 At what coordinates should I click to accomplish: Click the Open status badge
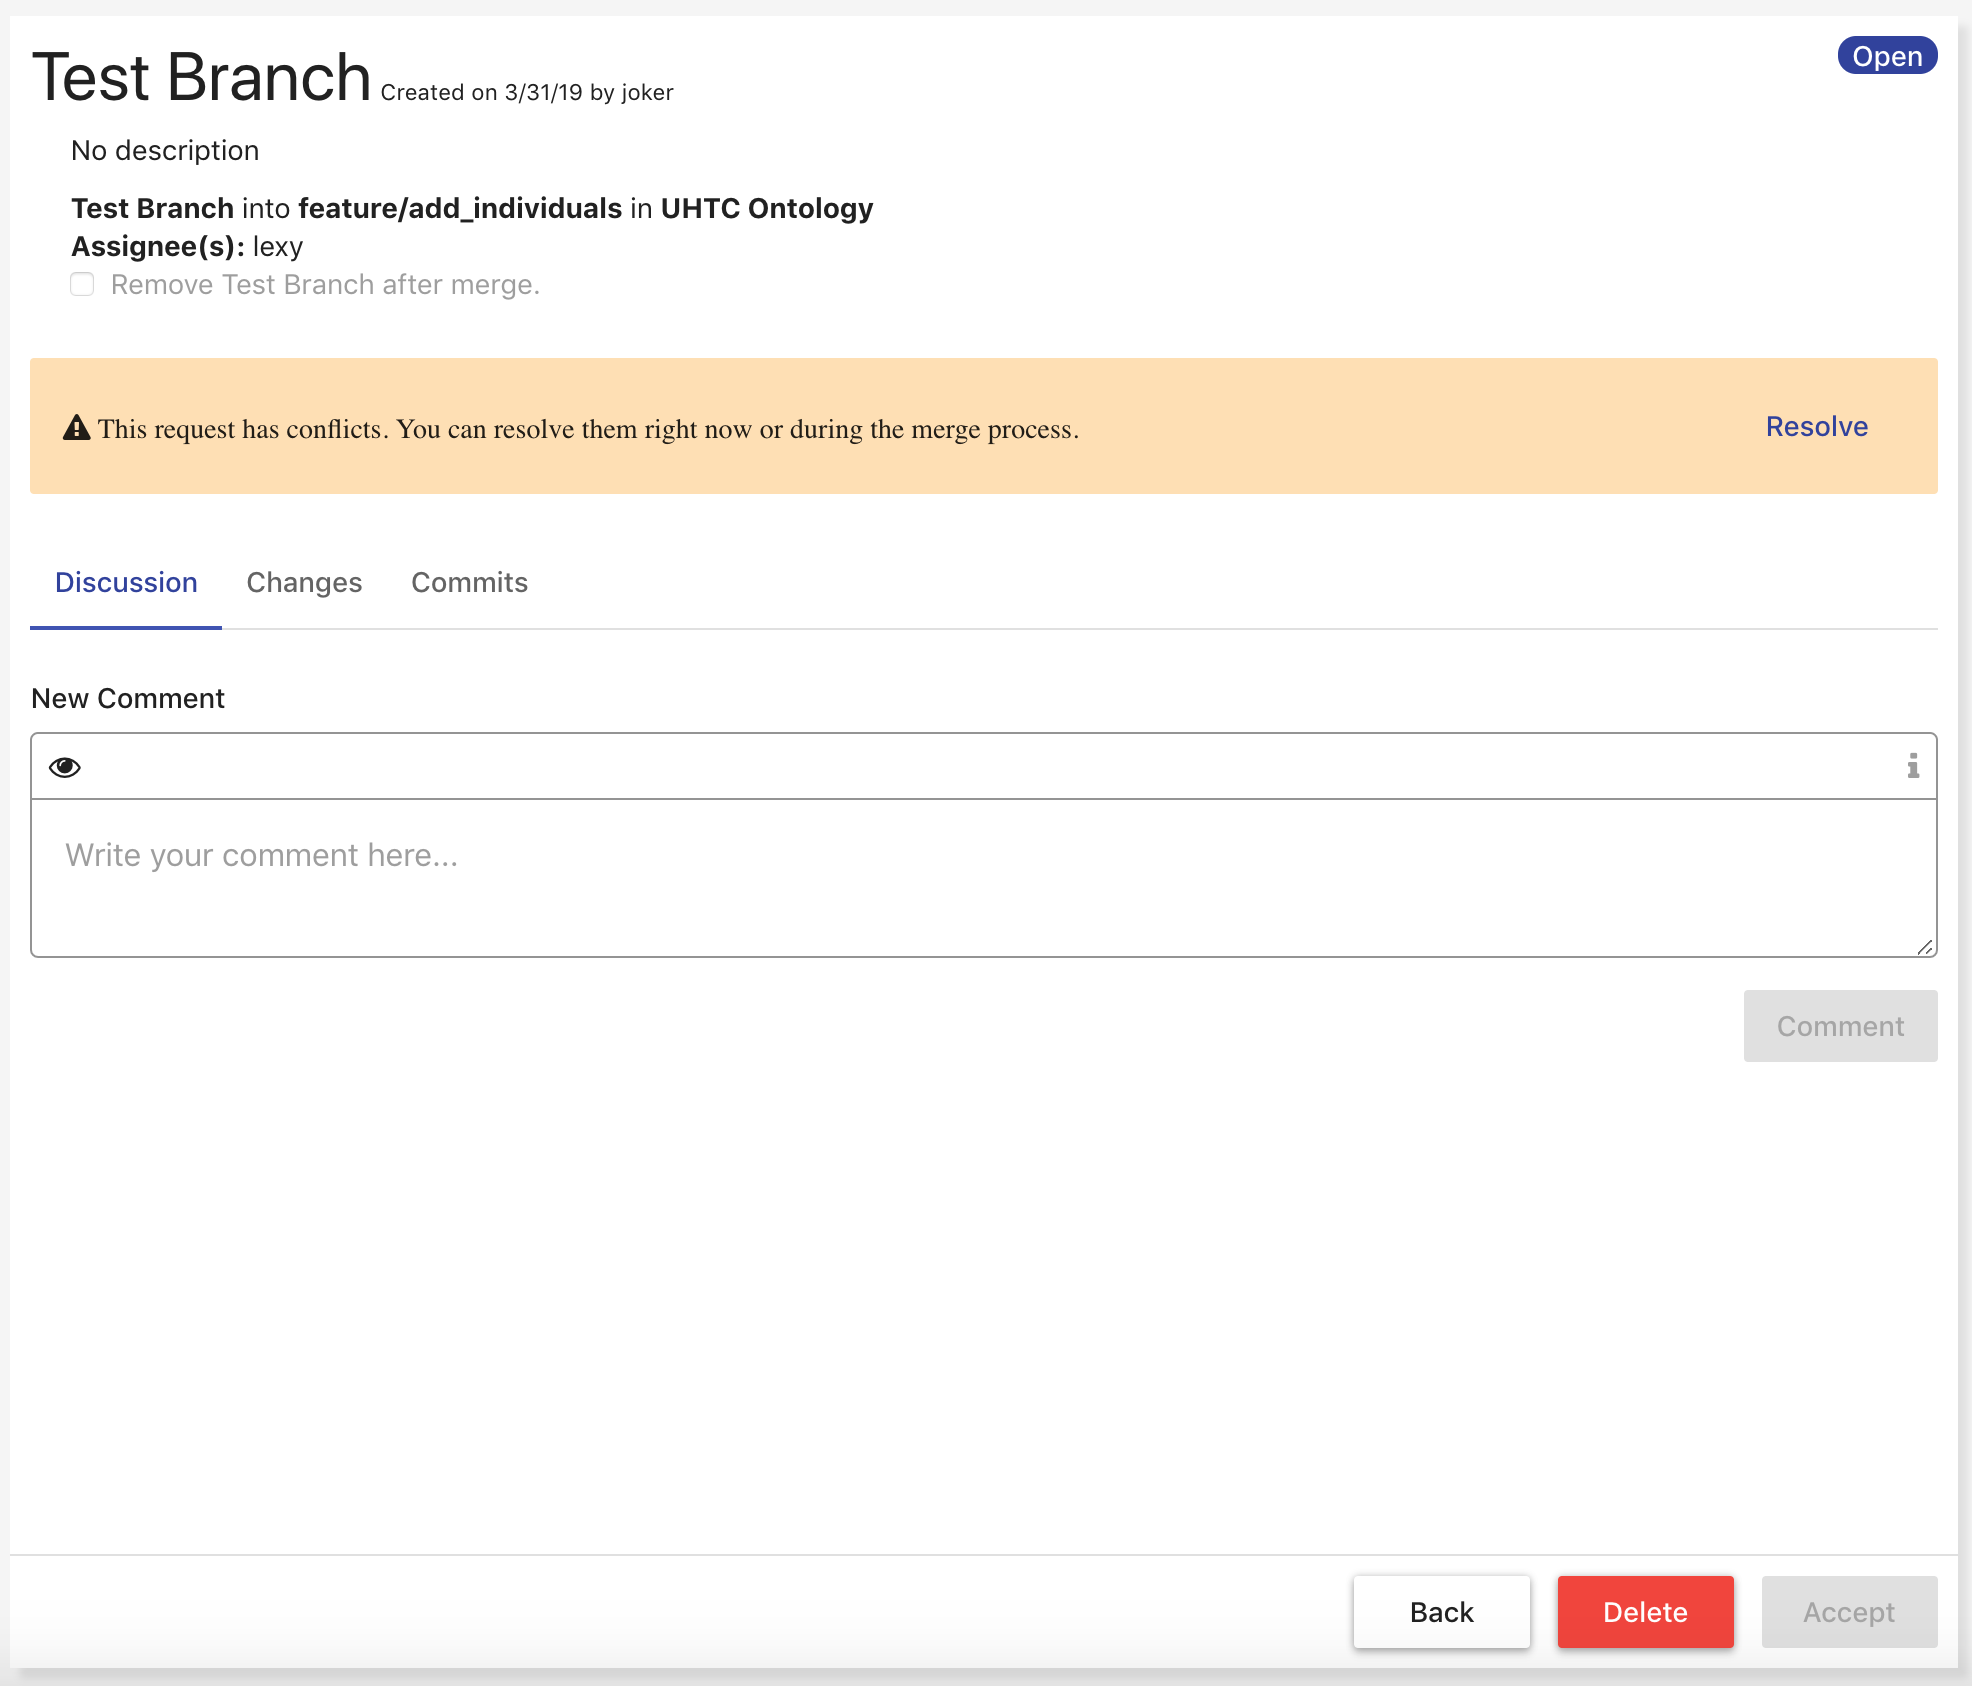(1887, 56)
